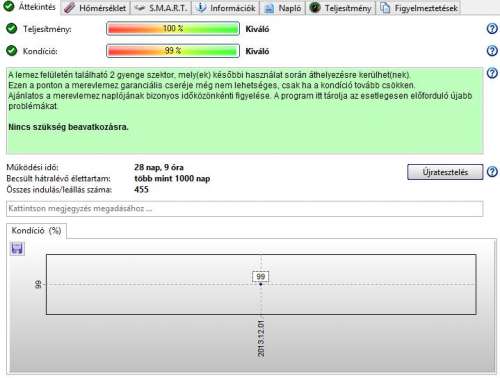Switch to the Teljesítmény tab
Screen dimensions: 500x378
pos(340,8)
